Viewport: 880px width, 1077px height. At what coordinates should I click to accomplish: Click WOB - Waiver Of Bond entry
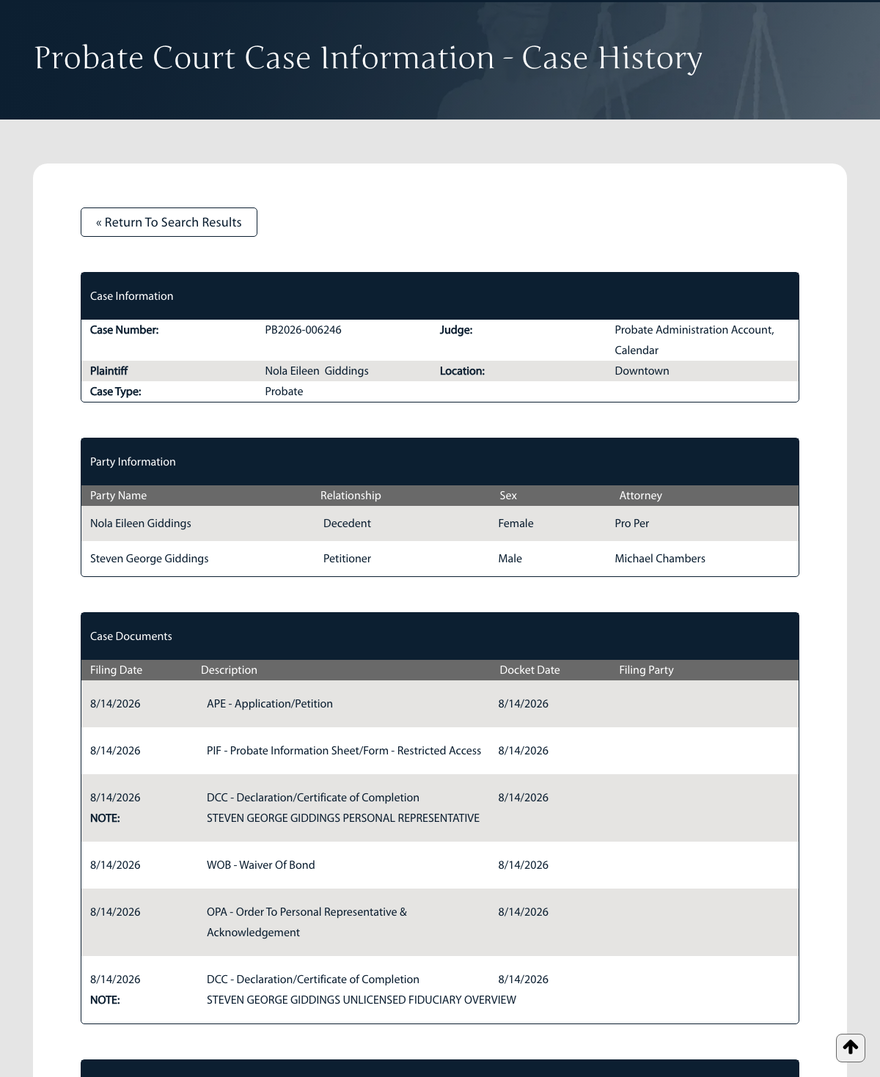point(260,865)
